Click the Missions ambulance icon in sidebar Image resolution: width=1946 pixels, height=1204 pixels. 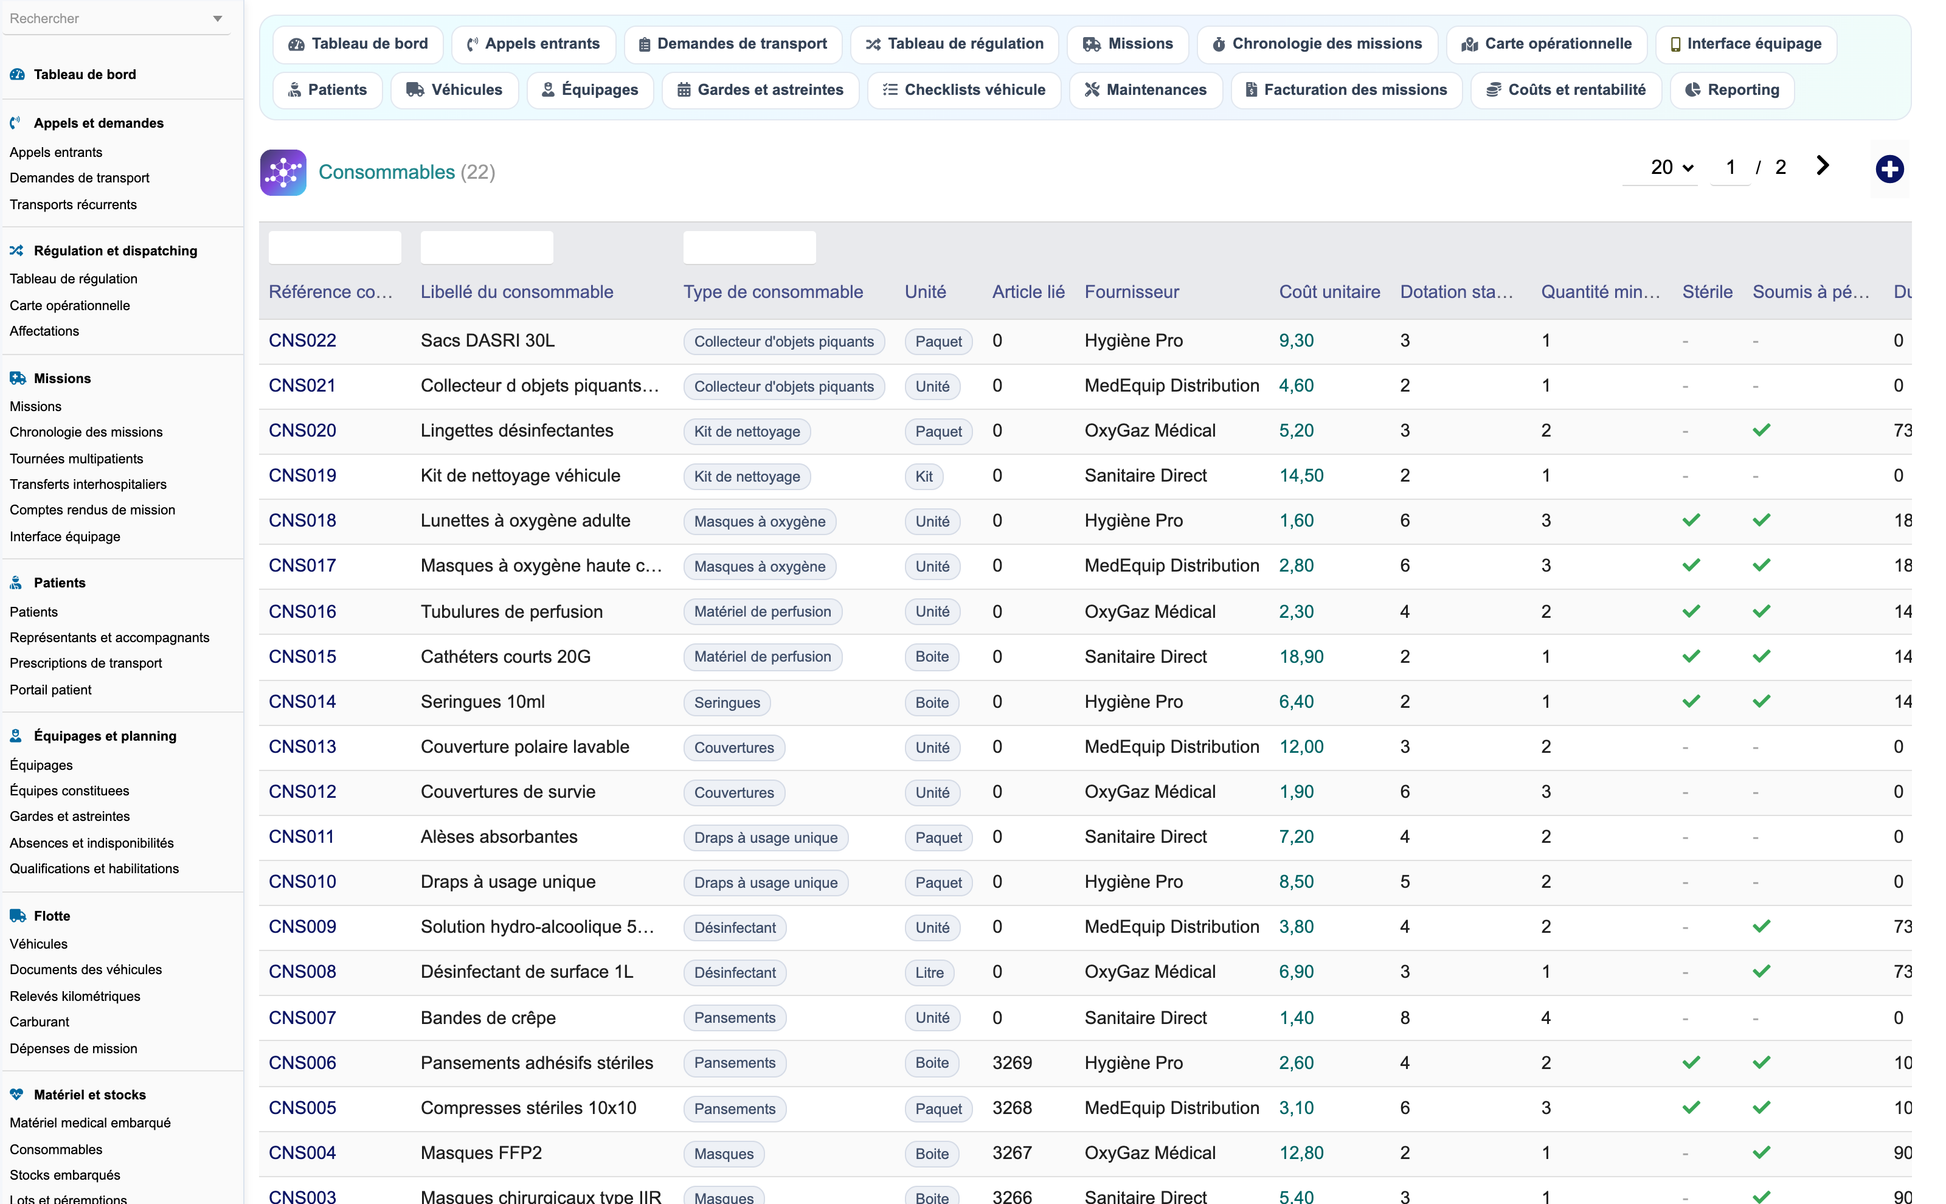(x=18, y=378)
